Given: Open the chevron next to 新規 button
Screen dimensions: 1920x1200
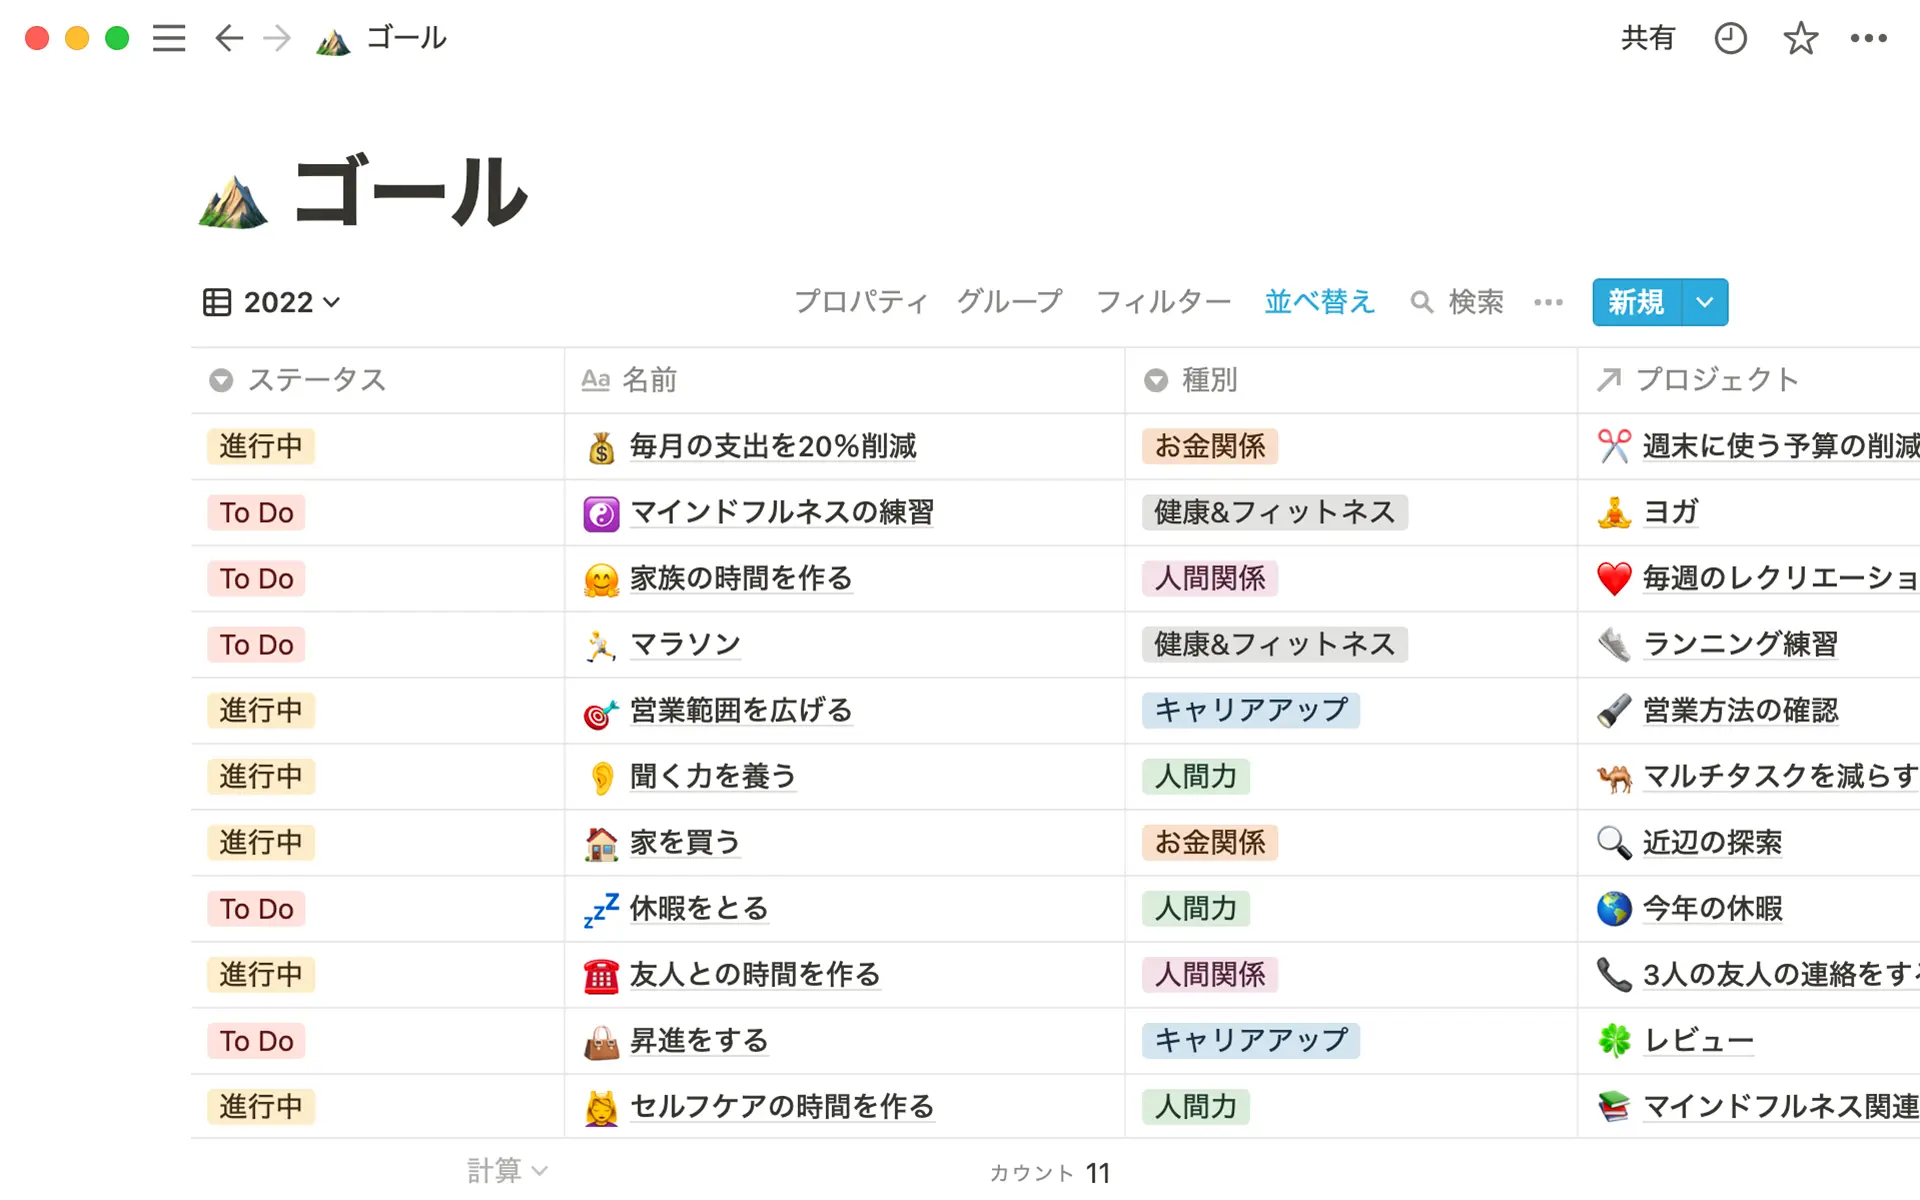Looking at the screenshot, I should point(1703,302).
